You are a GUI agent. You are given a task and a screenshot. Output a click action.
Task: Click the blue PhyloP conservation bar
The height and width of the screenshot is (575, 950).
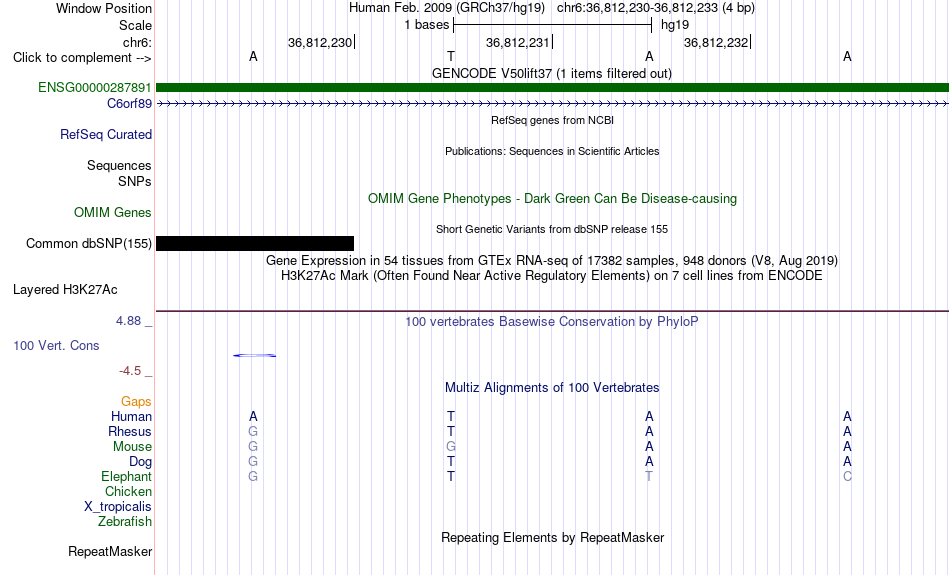[x=254, y=355]
